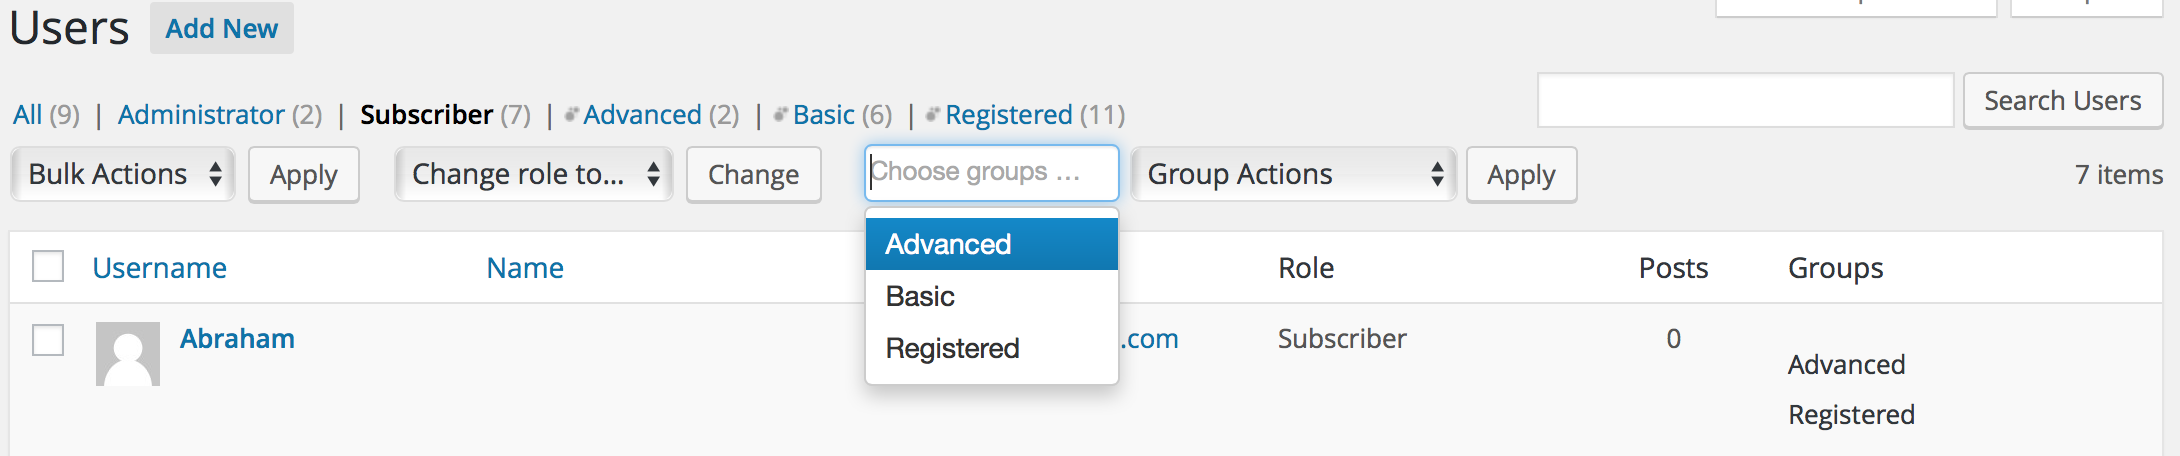Focus the Choose groups input field
Viewport: 2180px width, 456px height.
[992, 173]
